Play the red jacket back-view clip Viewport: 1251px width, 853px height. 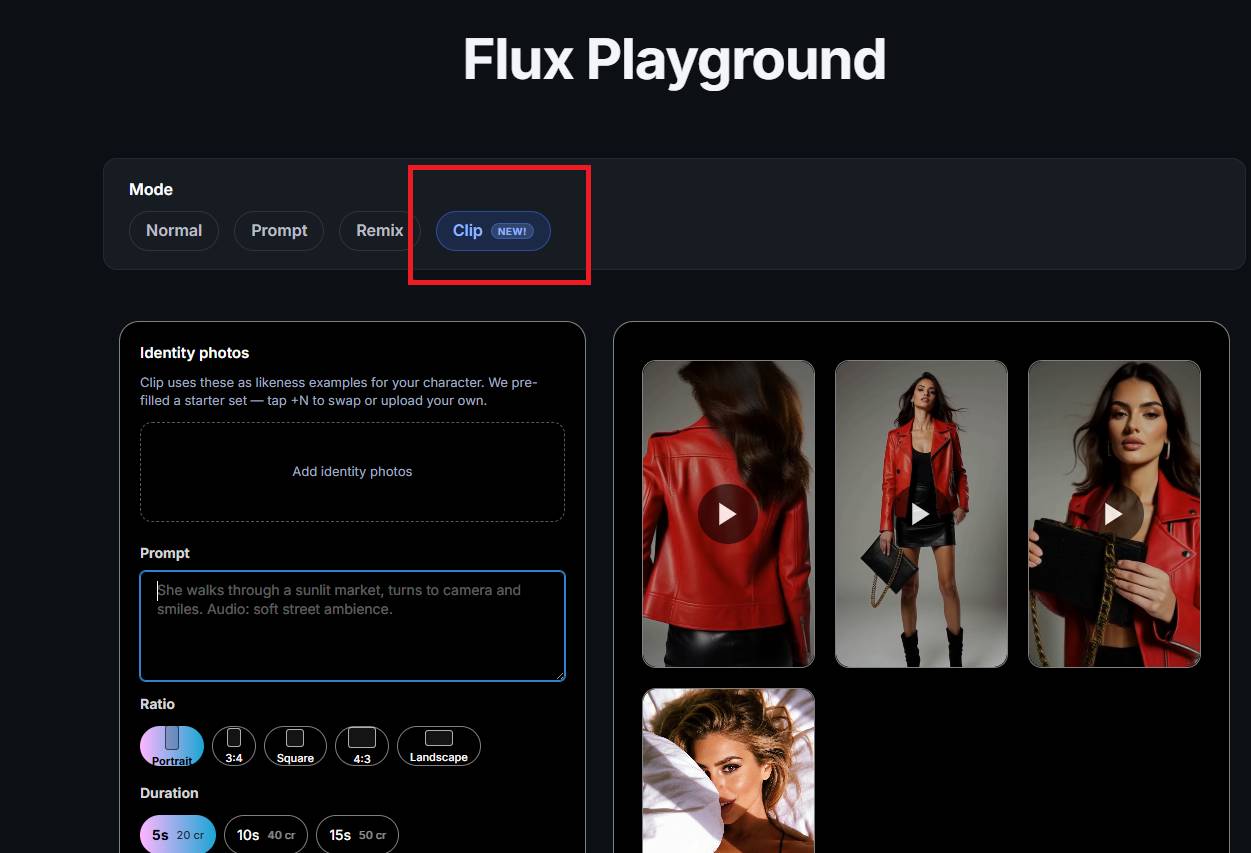728,514
